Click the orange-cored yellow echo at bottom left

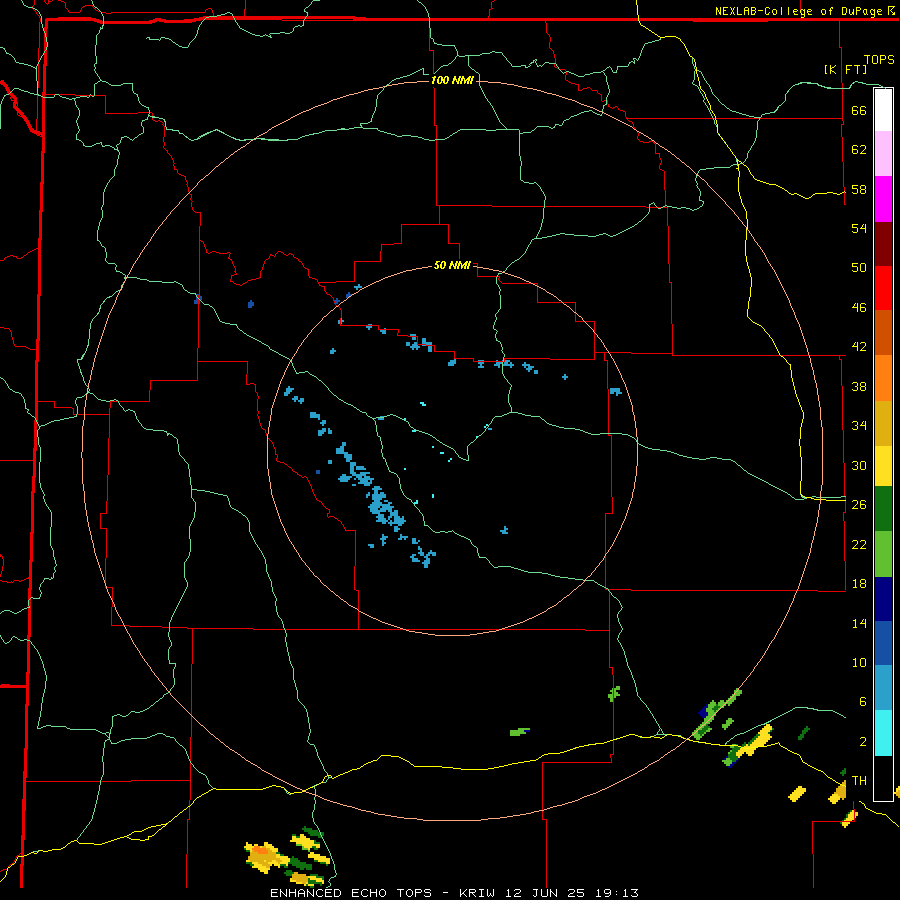coord(266,856)
